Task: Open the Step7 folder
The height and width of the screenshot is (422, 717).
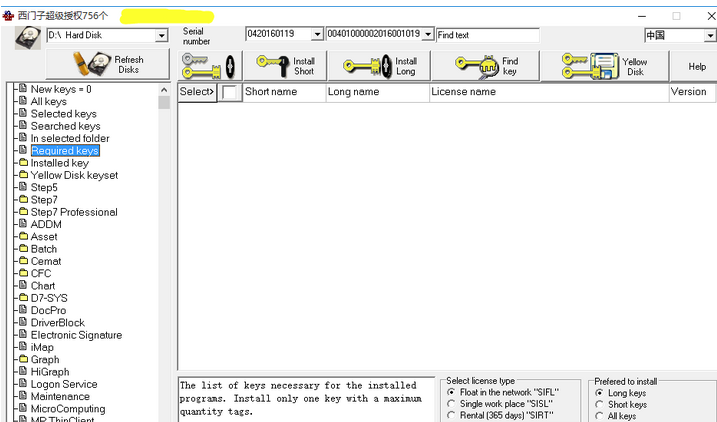Action: click(44, 200)
